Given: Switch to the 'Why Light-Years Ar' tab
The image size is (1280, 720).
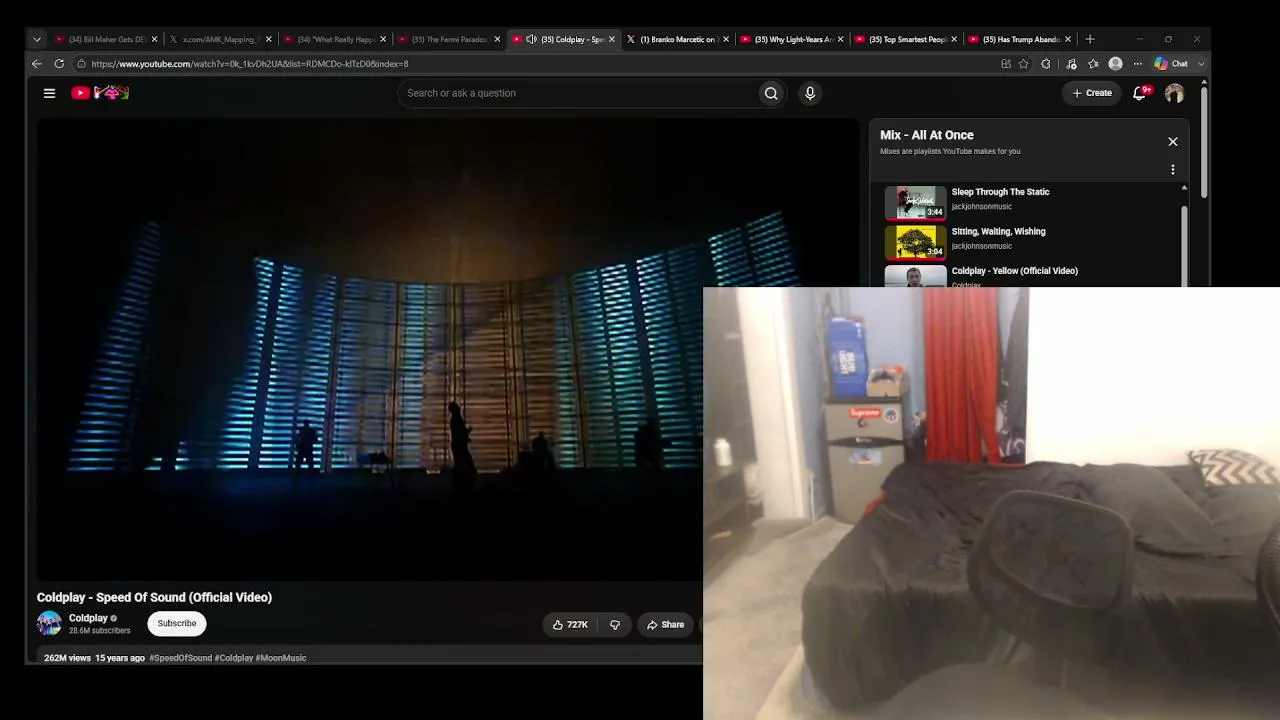Looking at the screenshot, I should point(793,40).
